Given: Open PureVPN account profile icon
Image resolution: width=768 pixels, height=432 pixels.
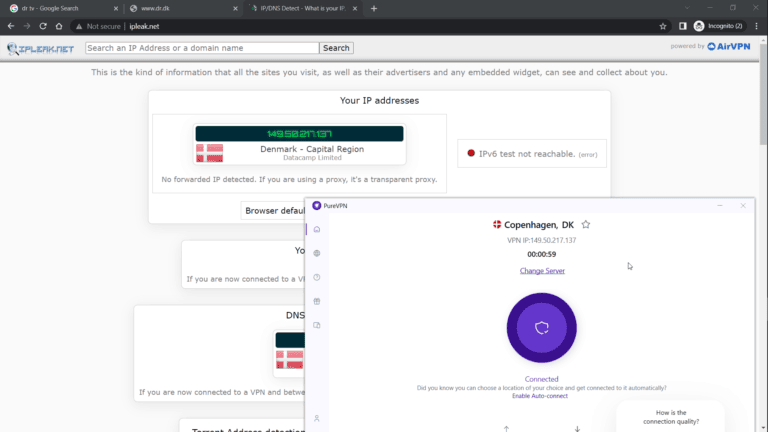Looking at the screenshot, I should [x=317, y=418].
